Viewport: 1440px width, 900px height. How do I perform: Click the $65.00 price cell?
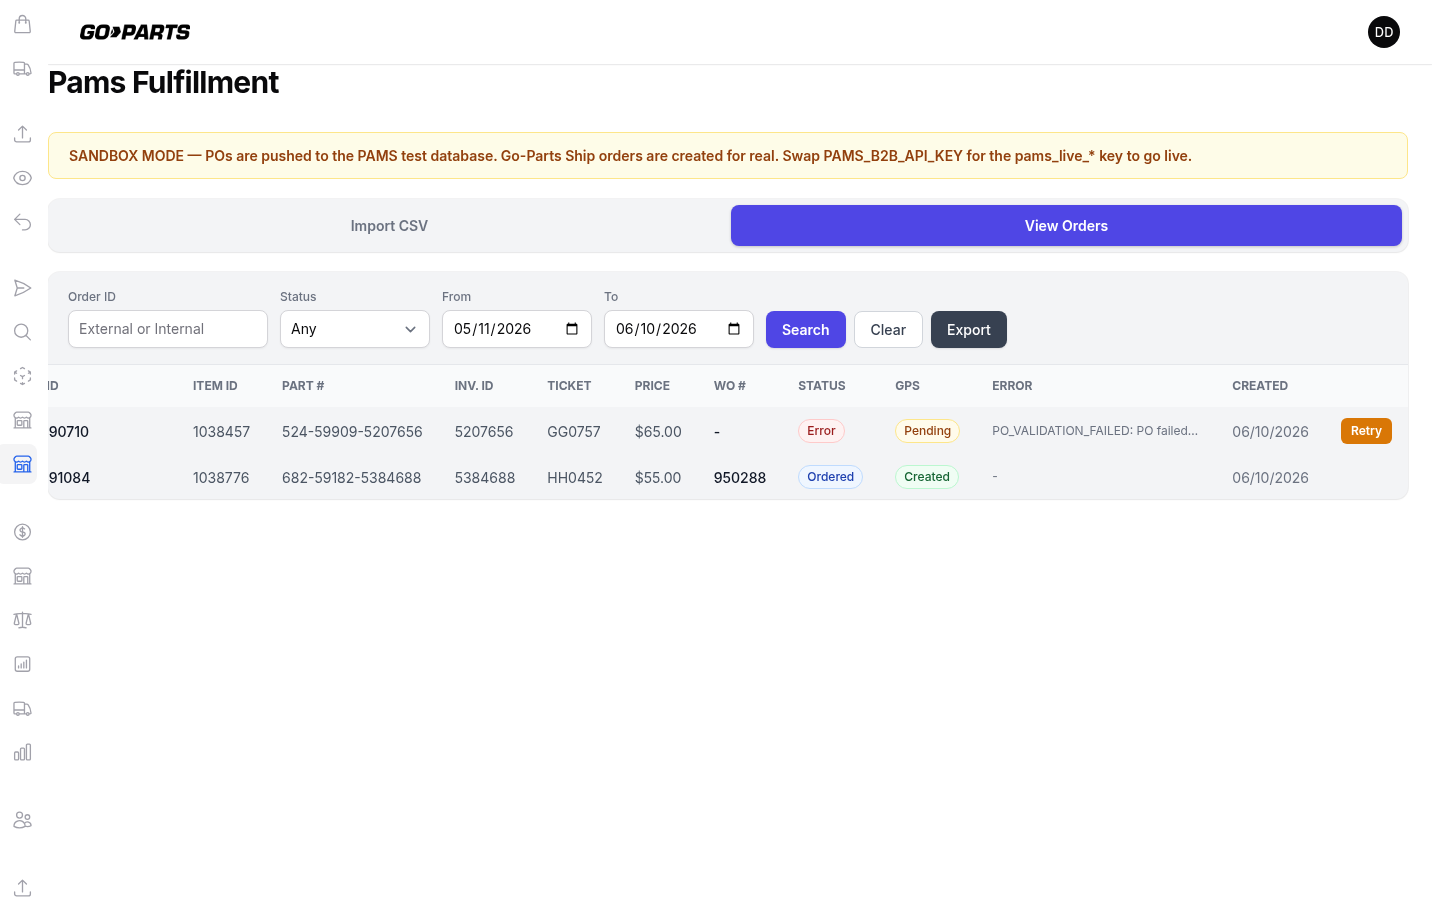(x=658, y=432)
